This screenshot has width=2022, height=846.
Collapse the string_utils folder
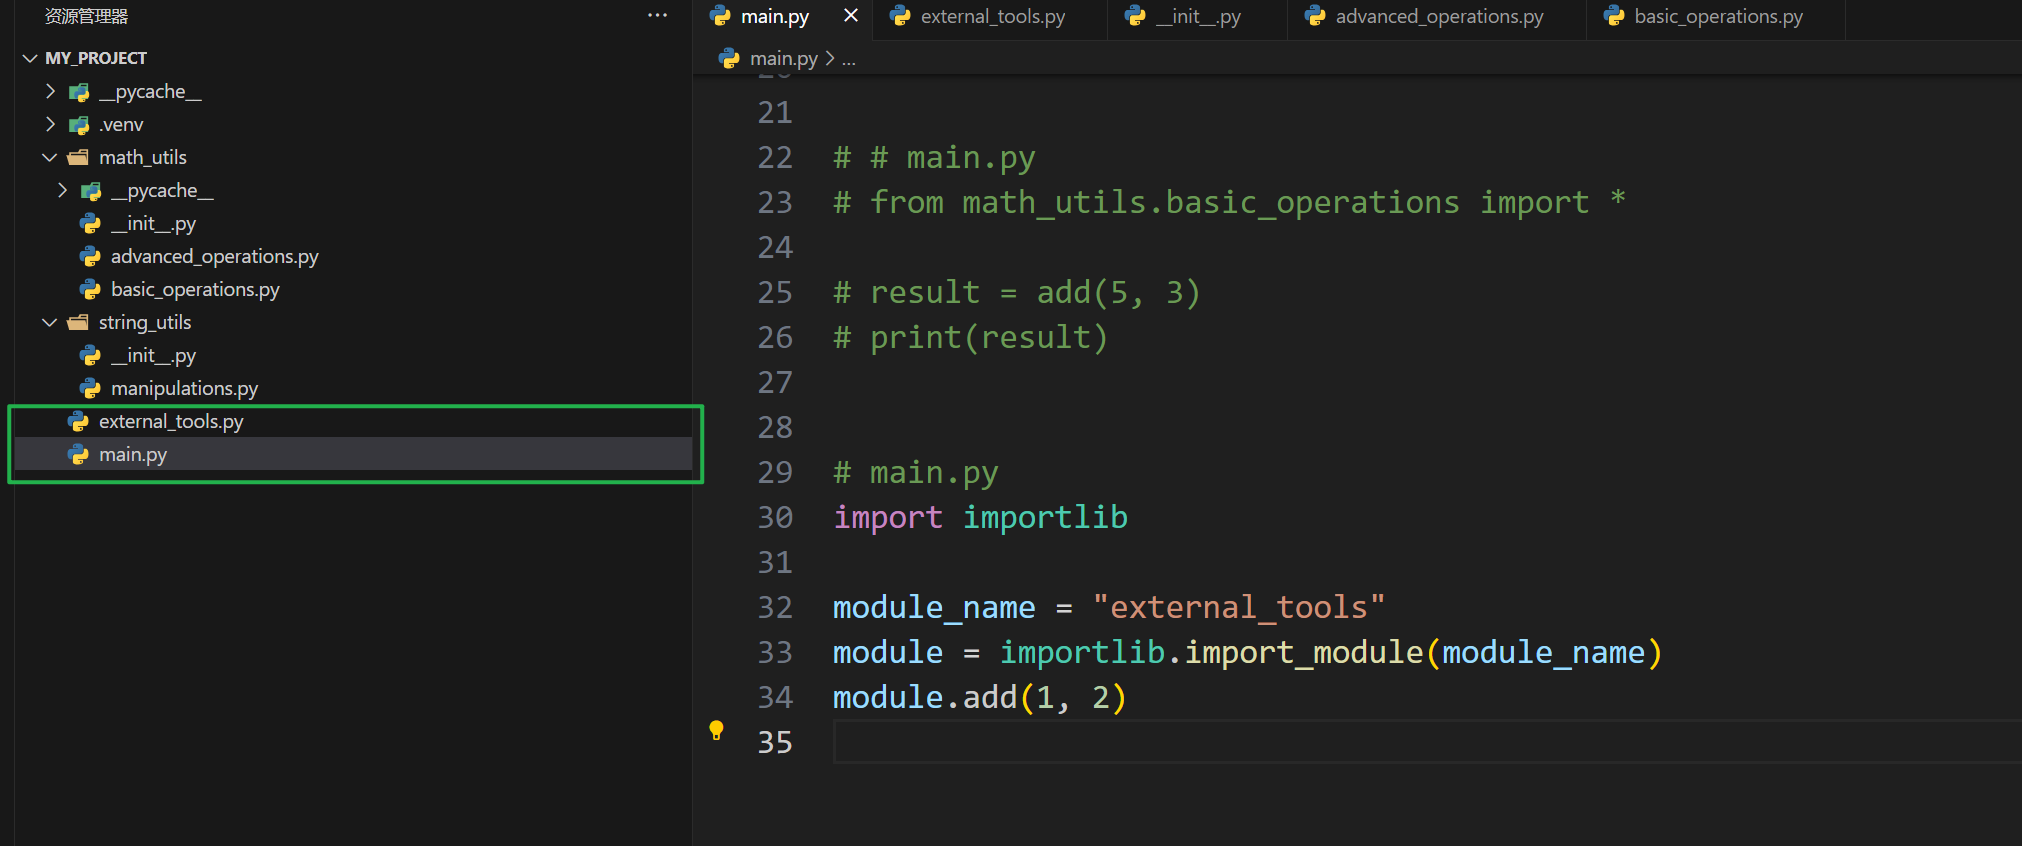(x=50, y=323)
